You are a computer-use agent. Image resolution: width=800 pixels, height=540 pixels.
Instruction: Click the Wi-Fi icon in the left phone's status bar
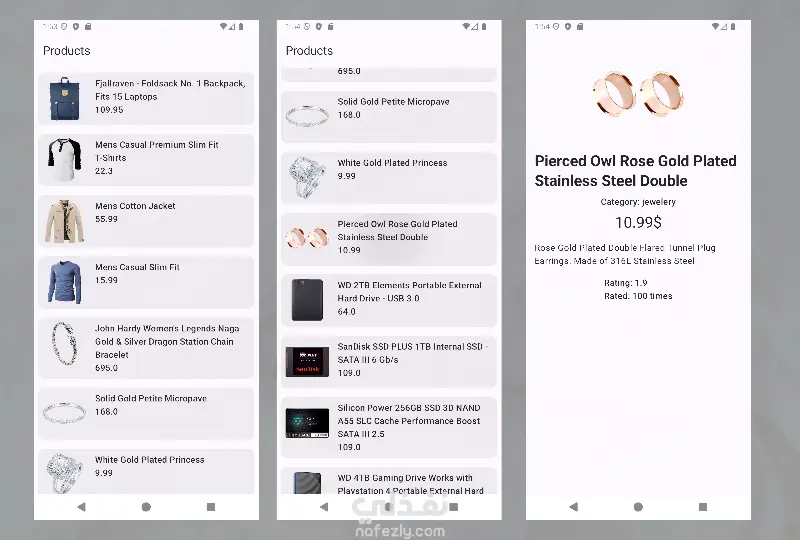click(x=223, y=27)
